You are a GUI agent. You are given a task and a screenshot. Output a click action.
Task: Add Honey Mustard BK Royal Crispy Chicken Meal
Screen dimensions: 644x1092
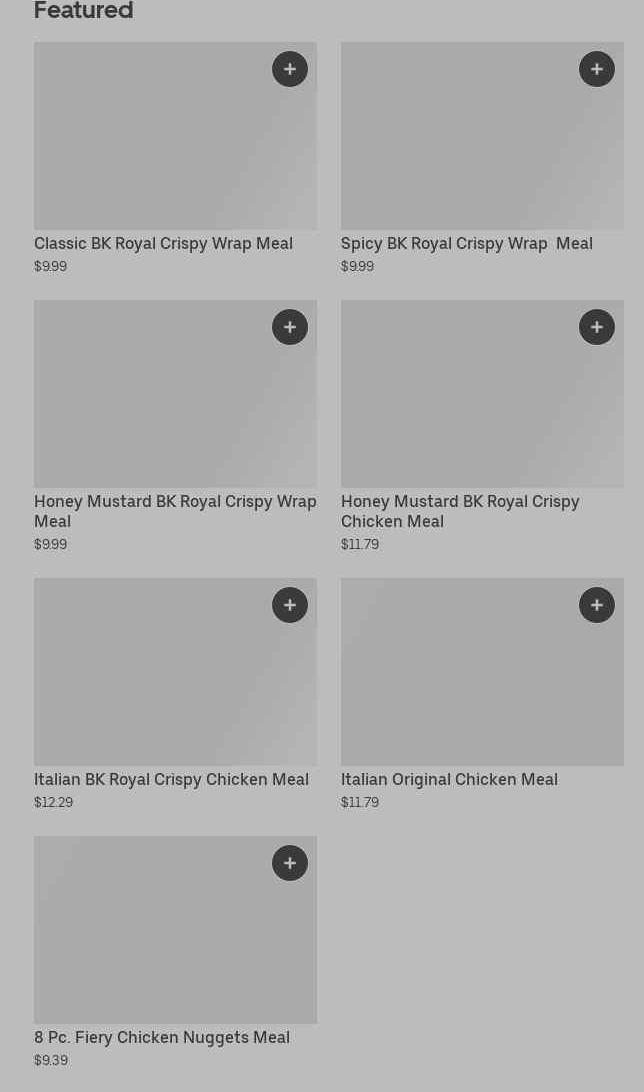pyautogui.click(x=597, y=327)
